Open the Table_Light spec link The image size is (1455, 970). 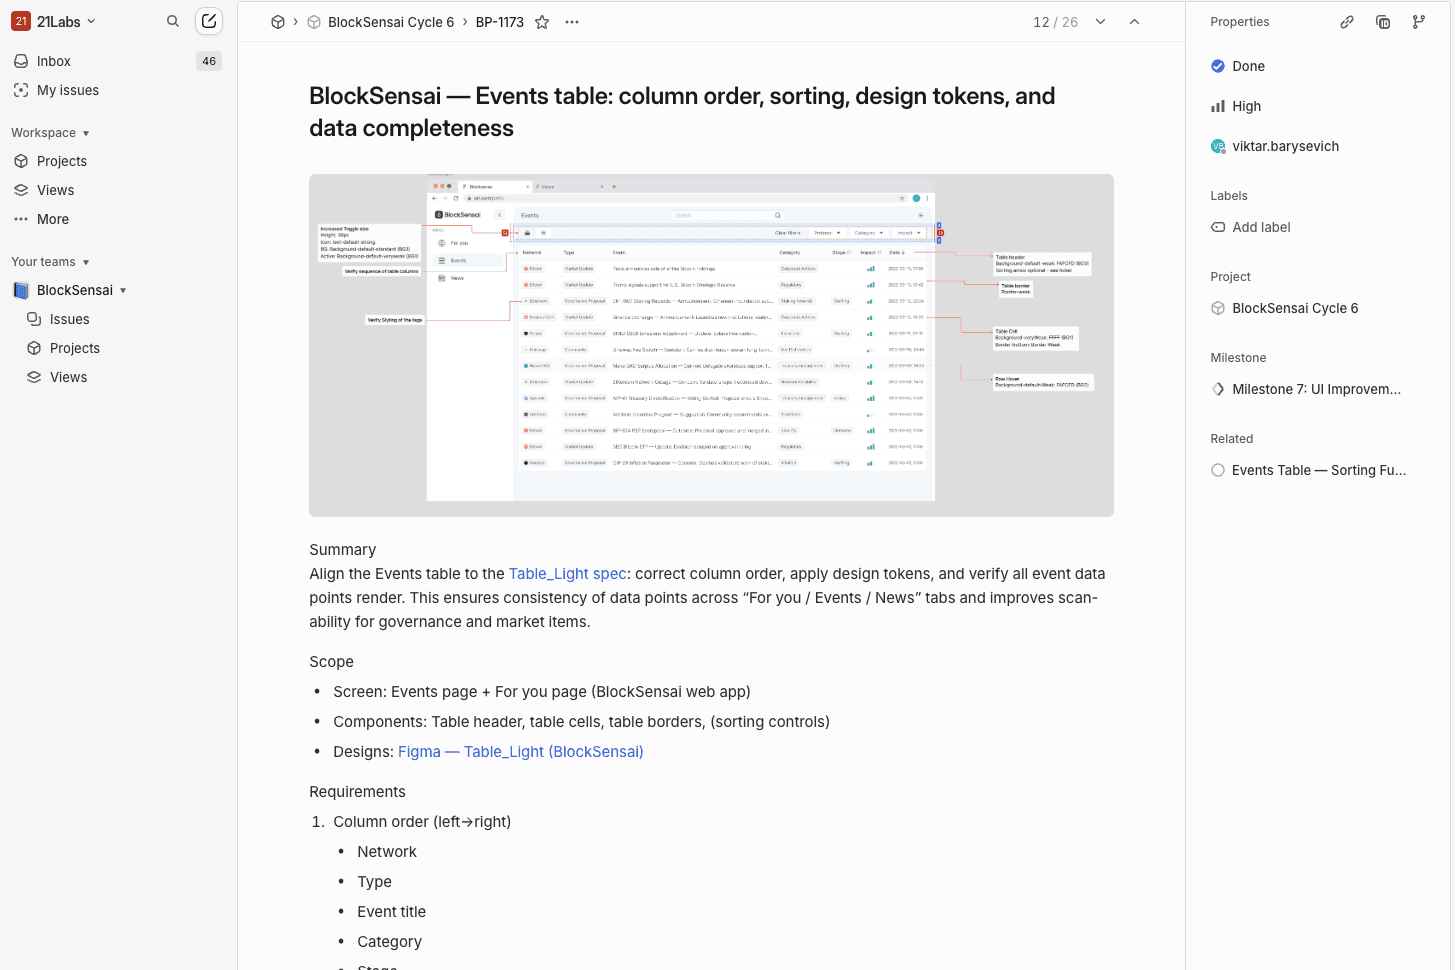[568, 574]
